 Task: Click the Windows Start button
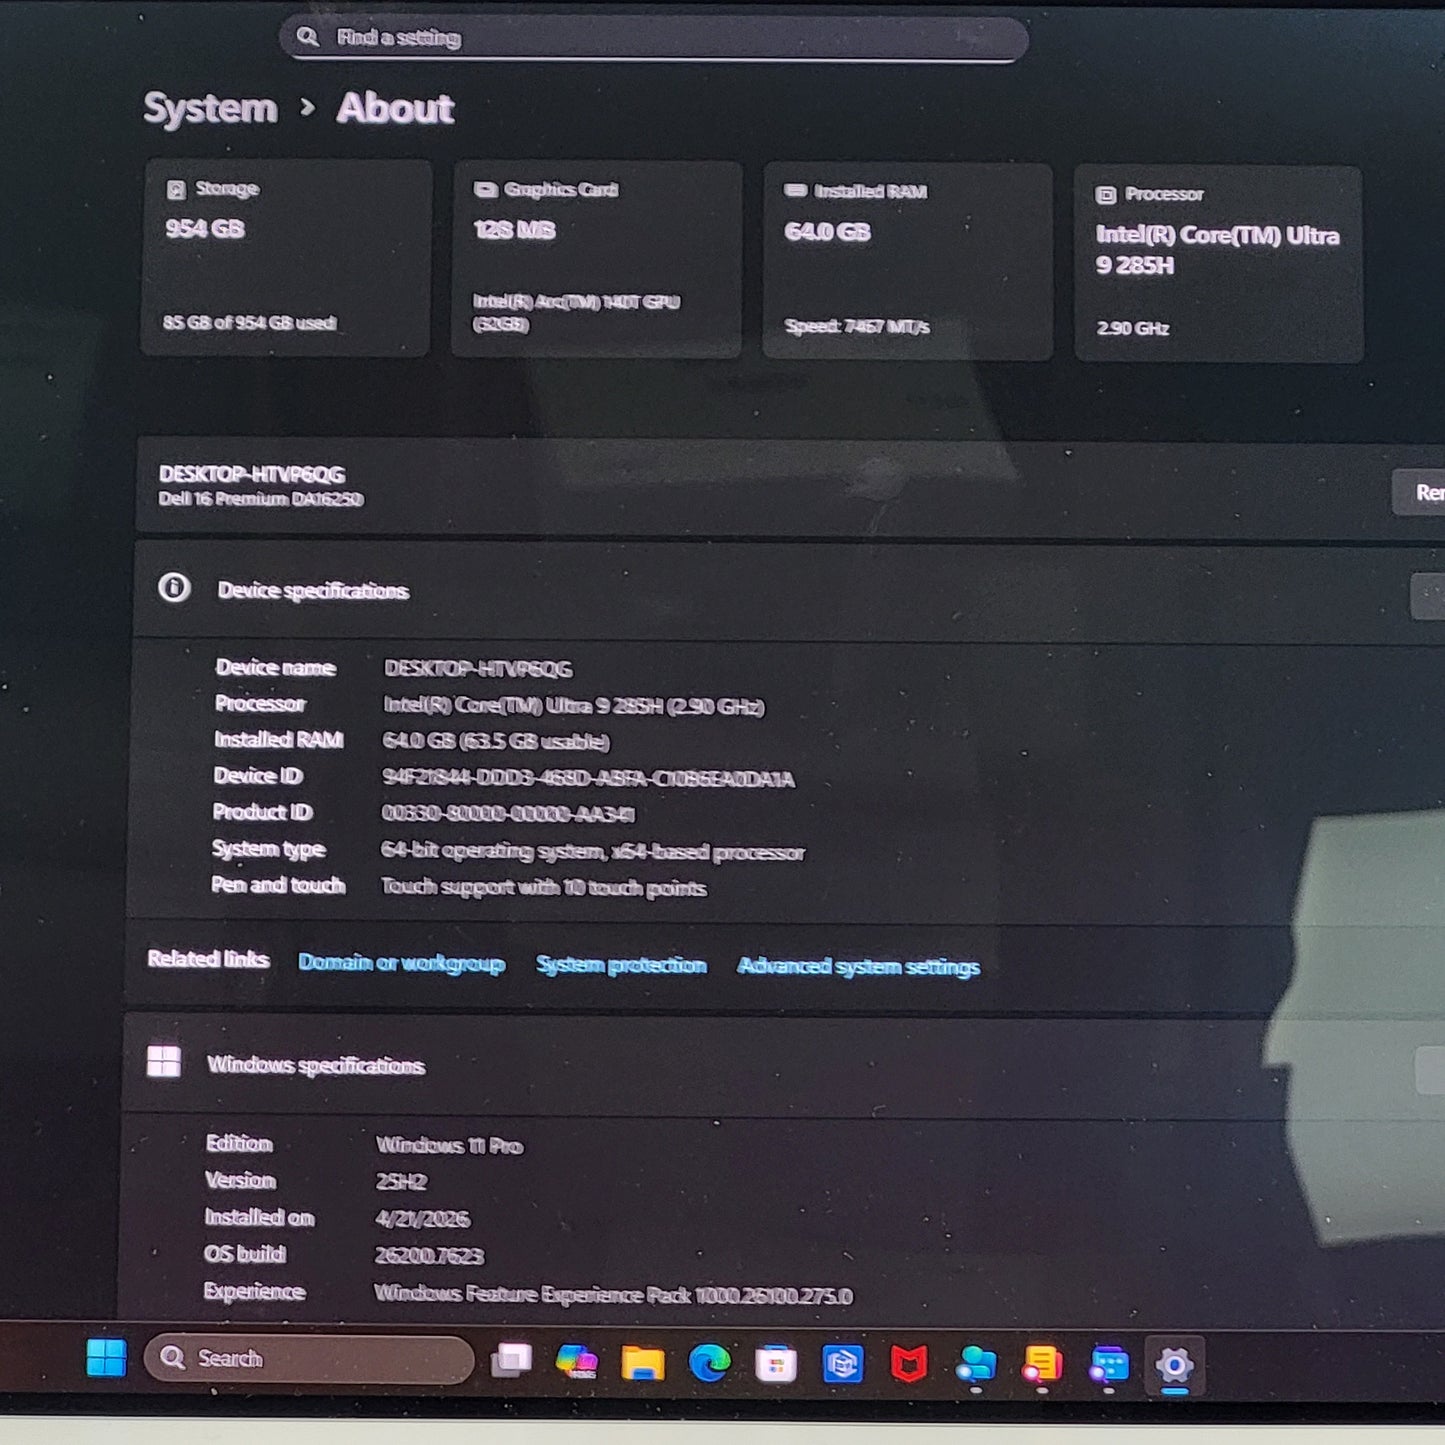pyautogui.click(x=106, y=1358)
